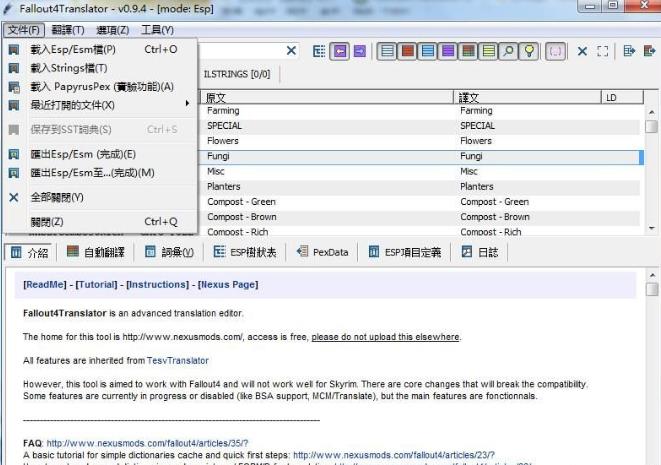
Task: Select the Fungi row in the list
Action: [x=330, y=157]
